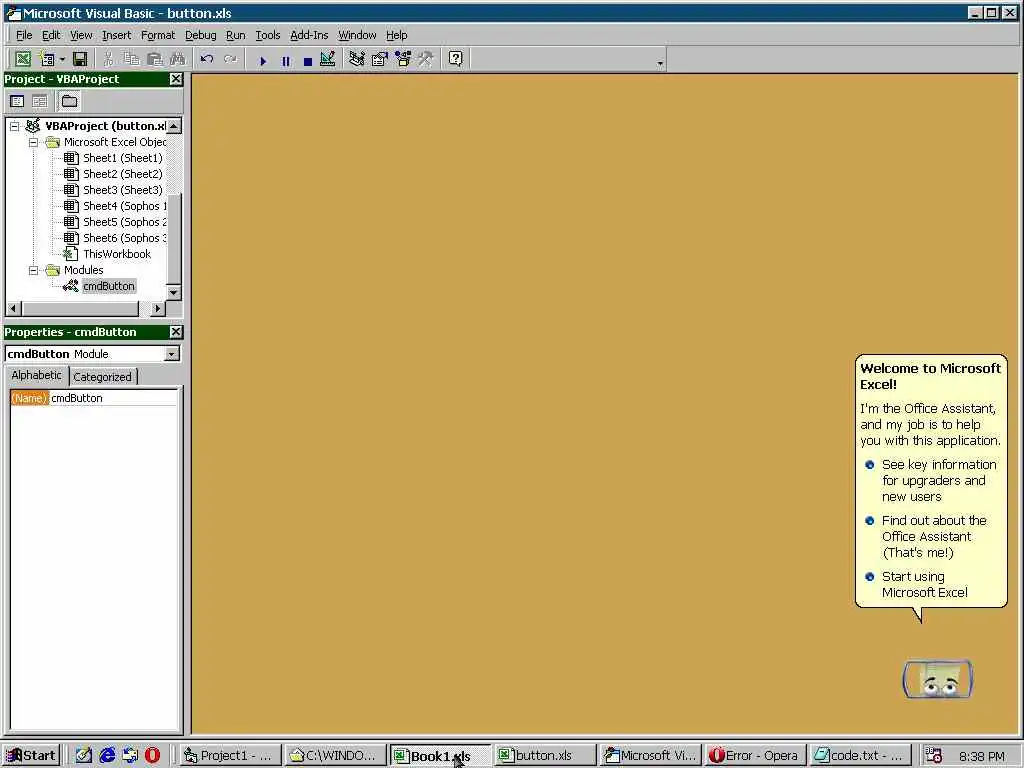This screenshot has width=1024, height=768.
Task: Choose Start using Microsoft Excel option
Action: 916,584
